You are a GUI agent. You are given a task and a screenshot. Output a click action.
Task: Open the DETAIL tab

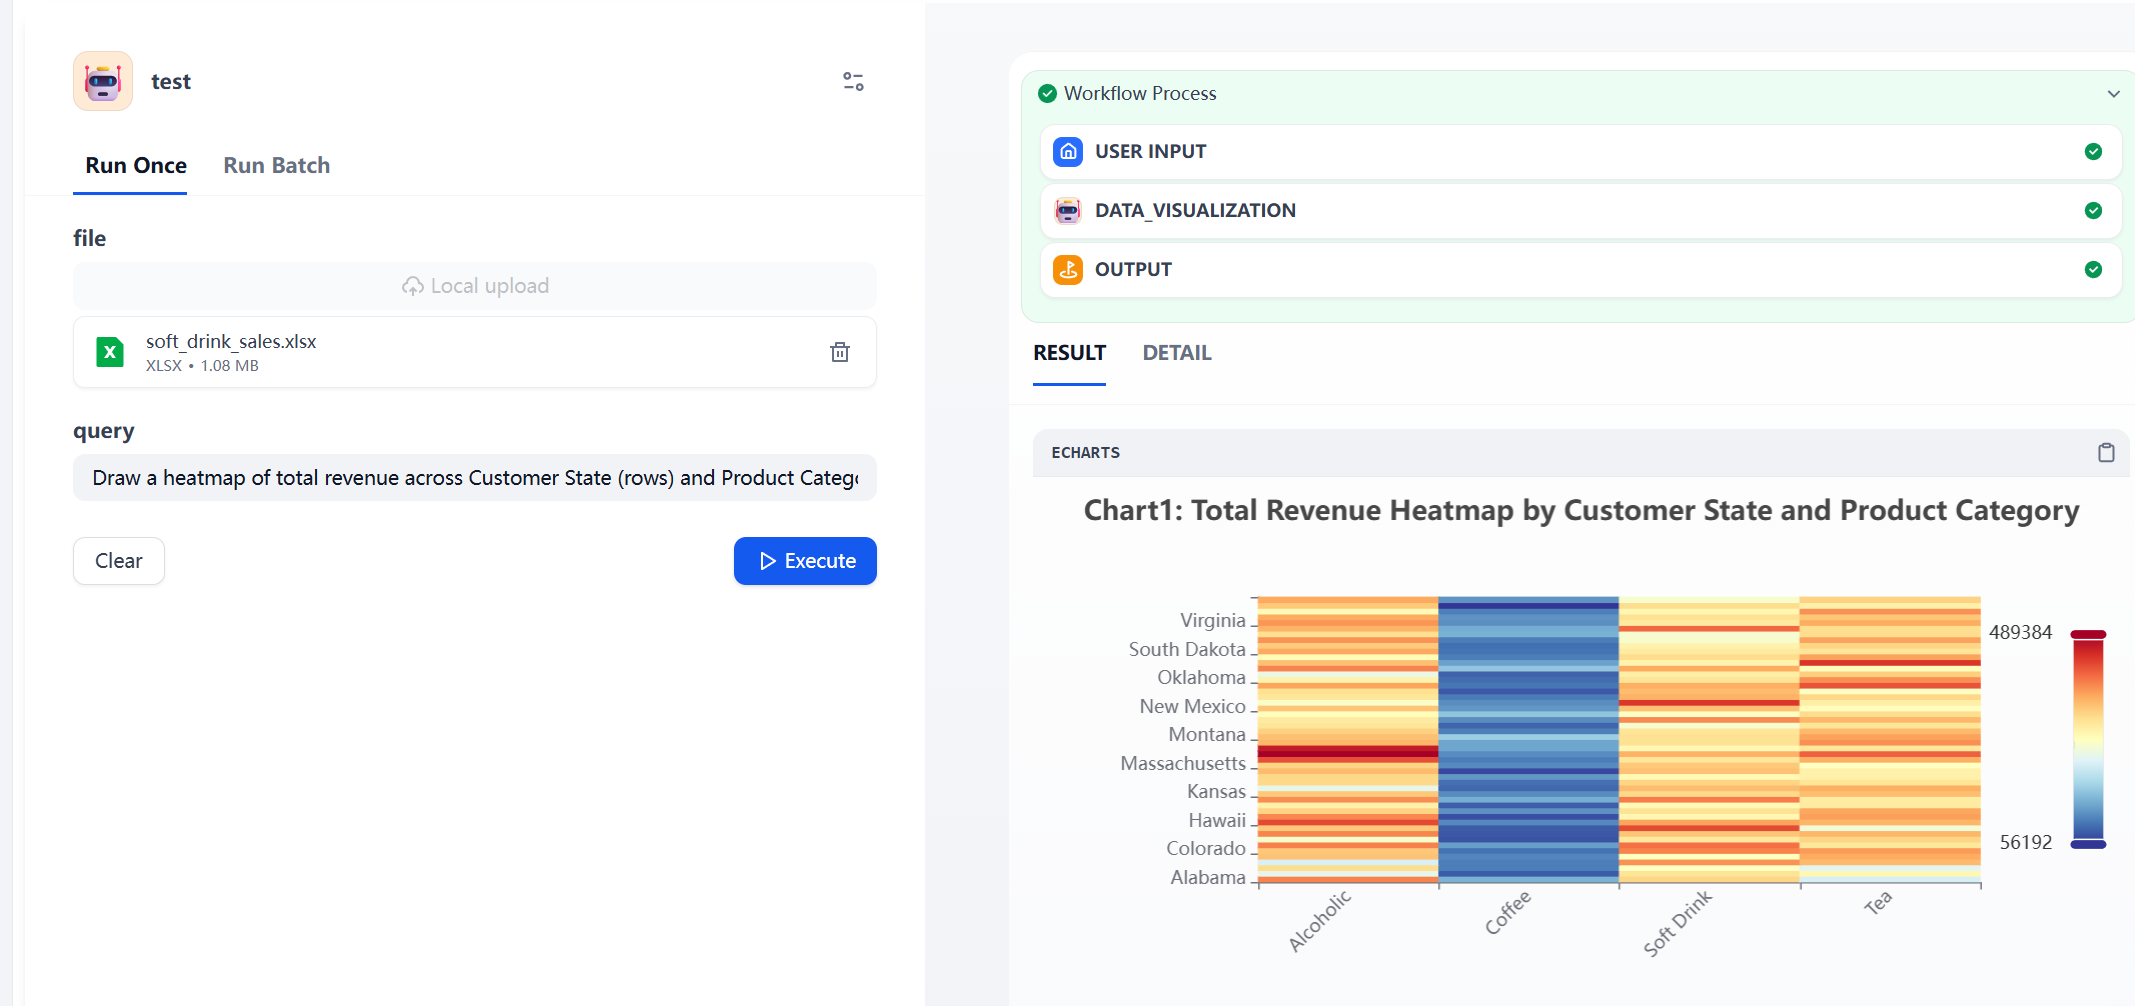(1176, 353)
